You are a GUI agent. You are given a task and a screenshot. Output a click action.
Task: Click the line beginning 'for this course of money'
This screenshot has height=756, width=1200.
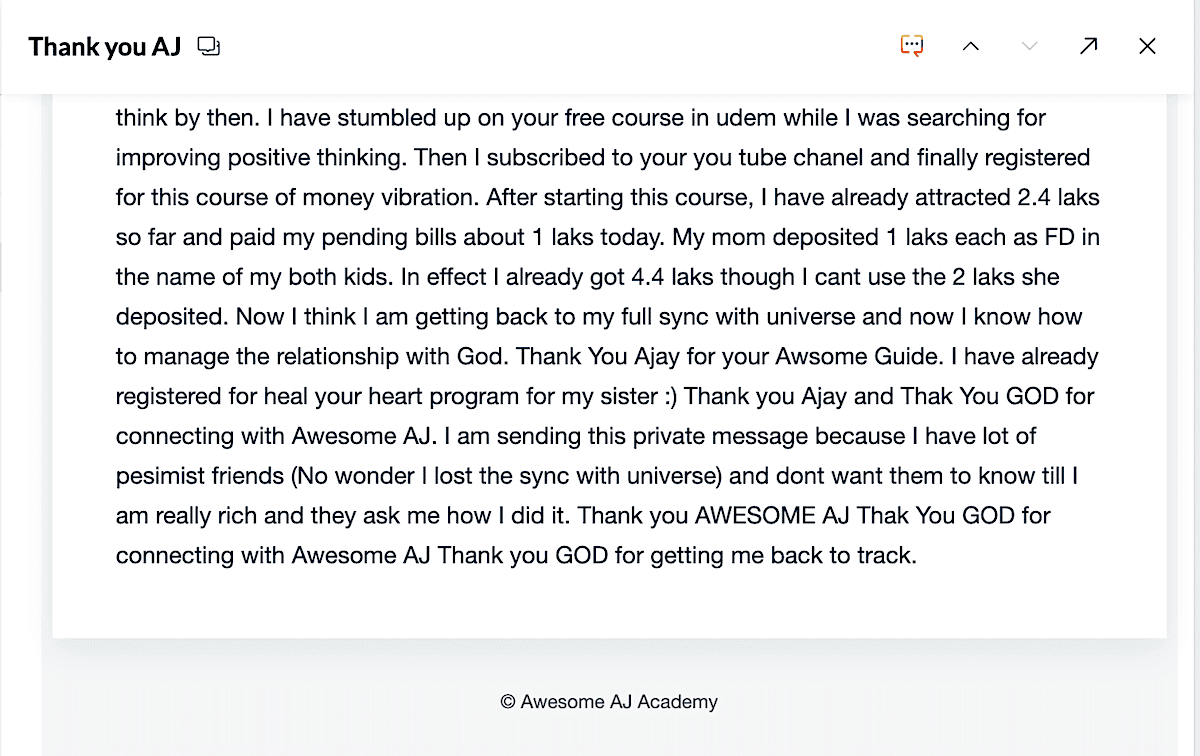pyautogui.click(x=608, y=197)
